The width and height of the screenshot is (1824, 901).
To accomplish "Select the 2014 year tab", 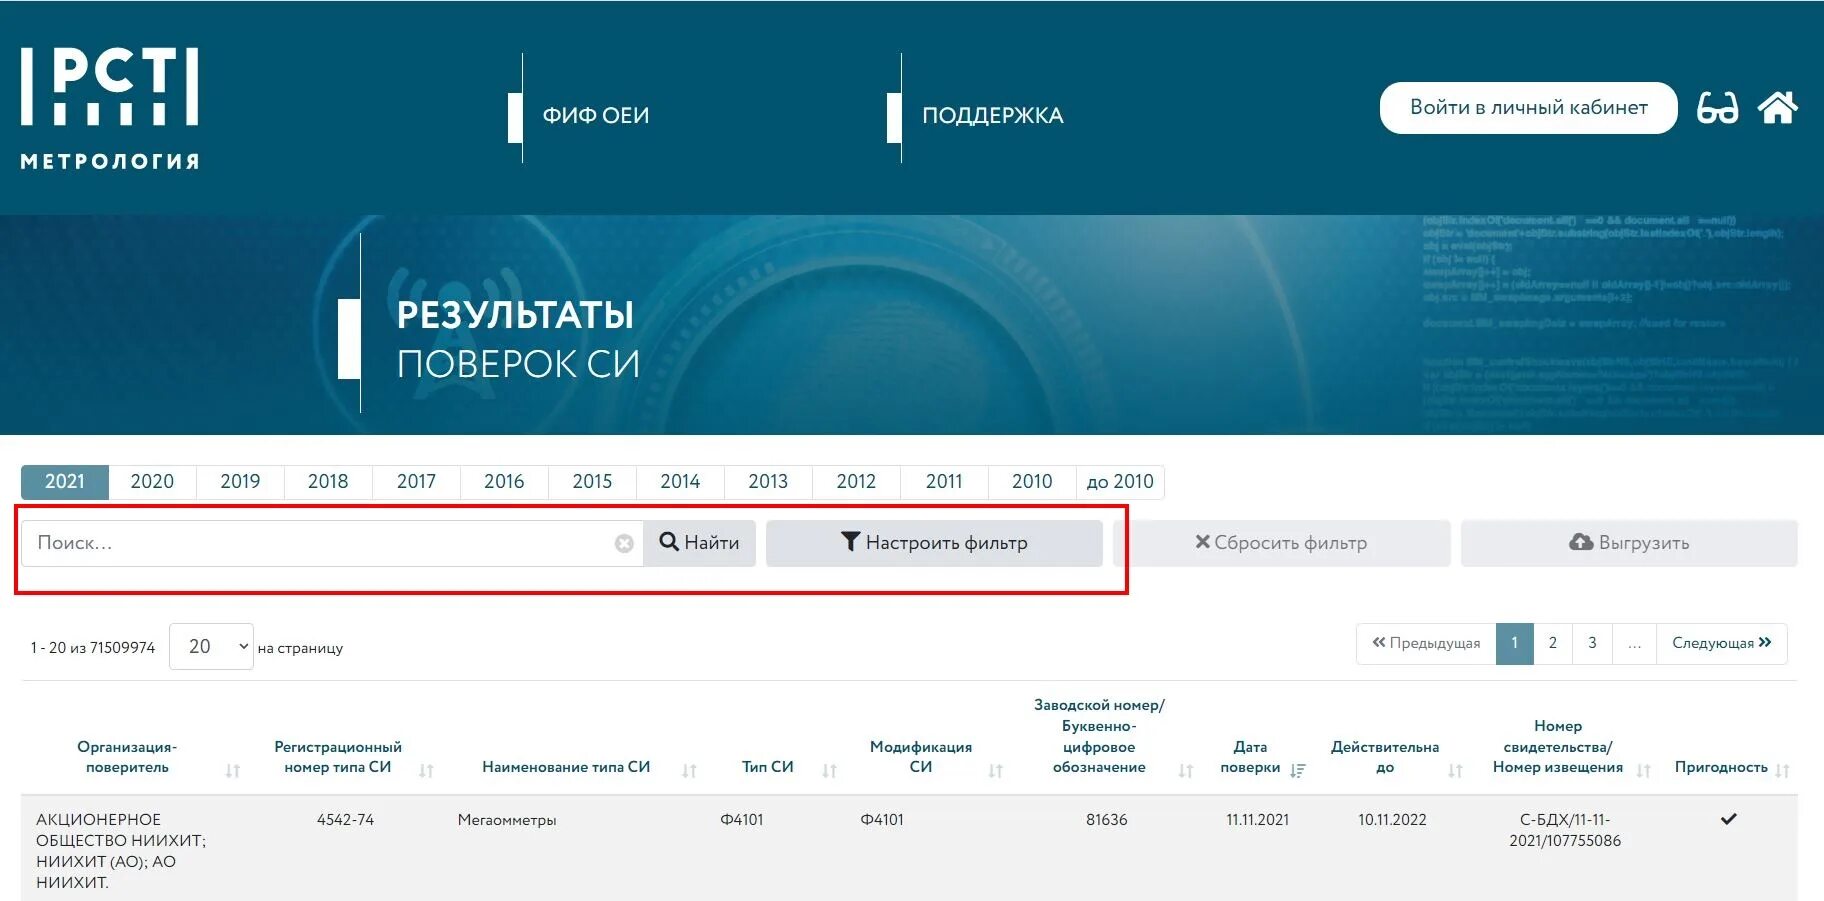I will pyautogui.click(x=680, y=481).
